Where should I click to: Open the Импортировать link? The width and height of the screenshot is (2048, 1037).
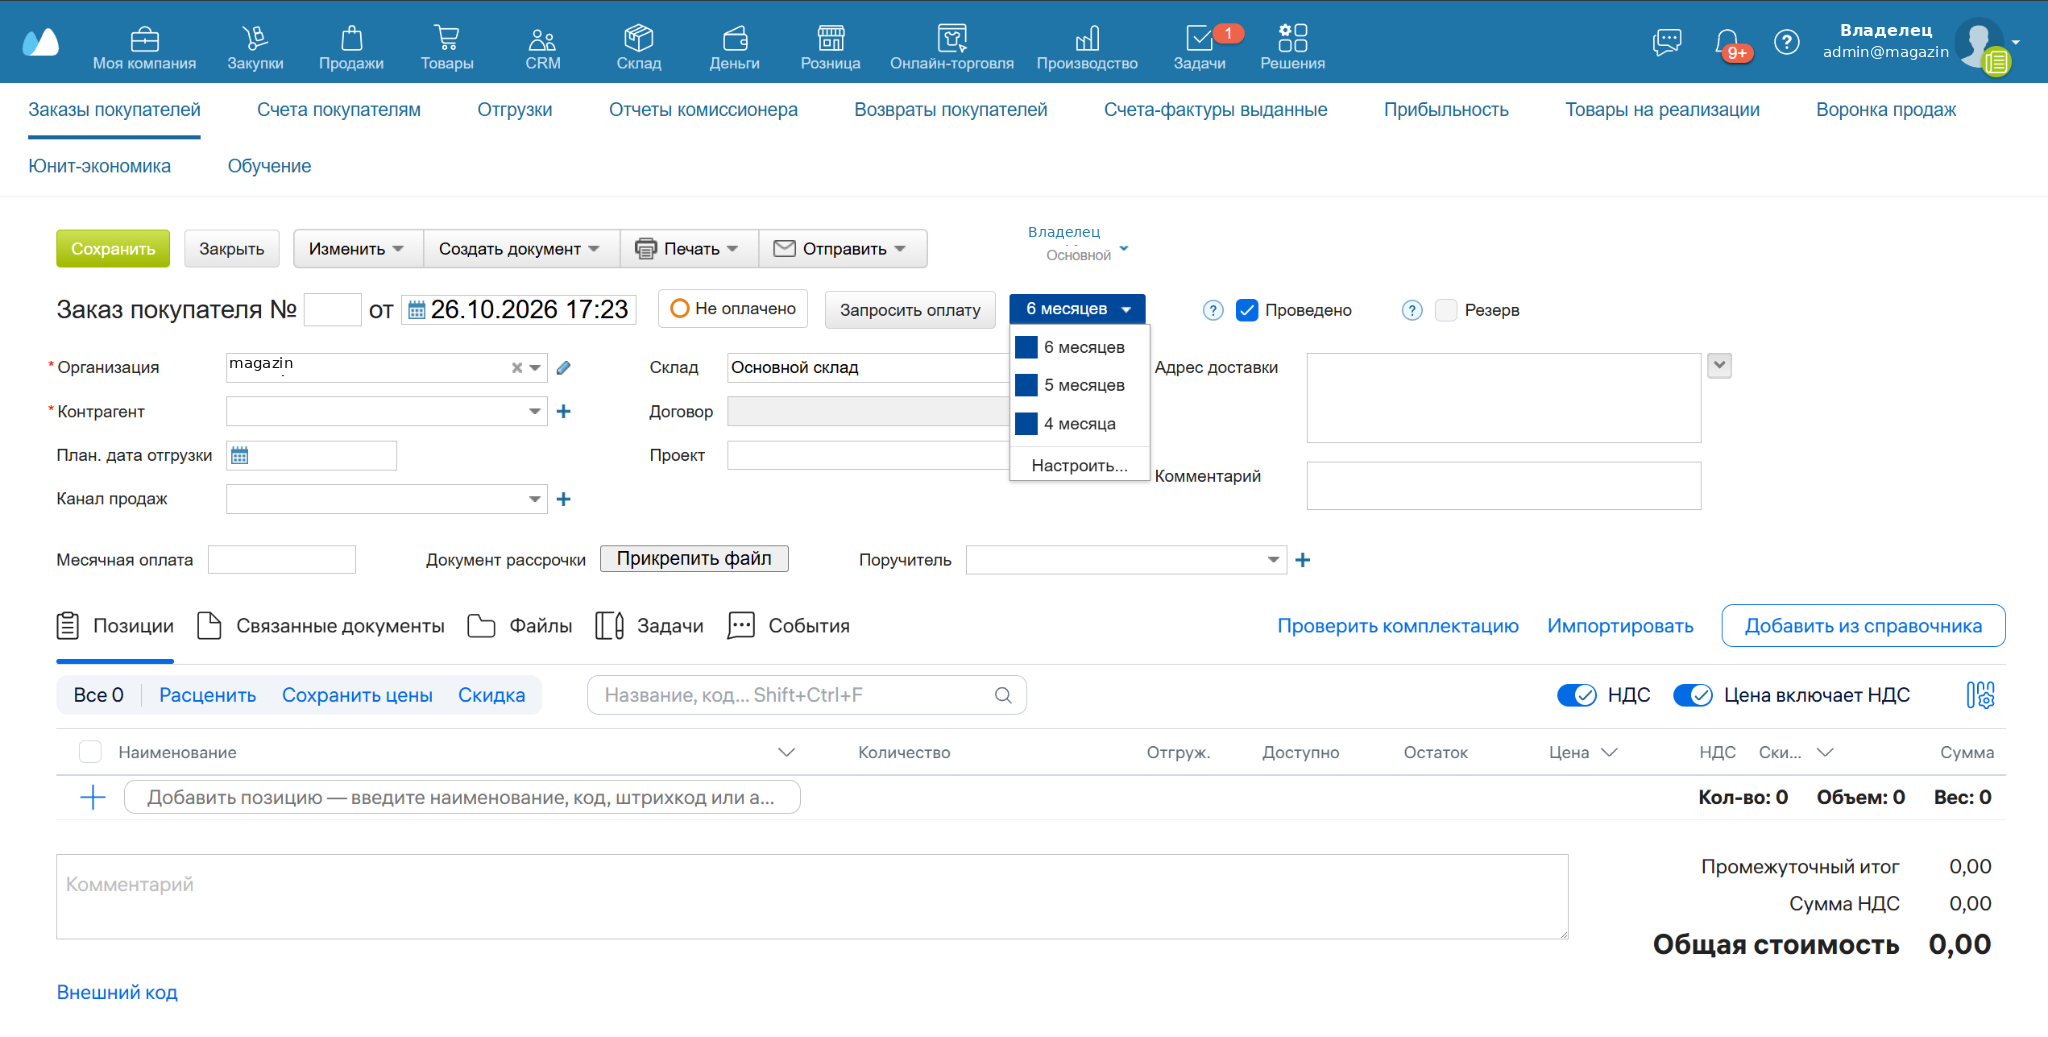(1620, 626)
